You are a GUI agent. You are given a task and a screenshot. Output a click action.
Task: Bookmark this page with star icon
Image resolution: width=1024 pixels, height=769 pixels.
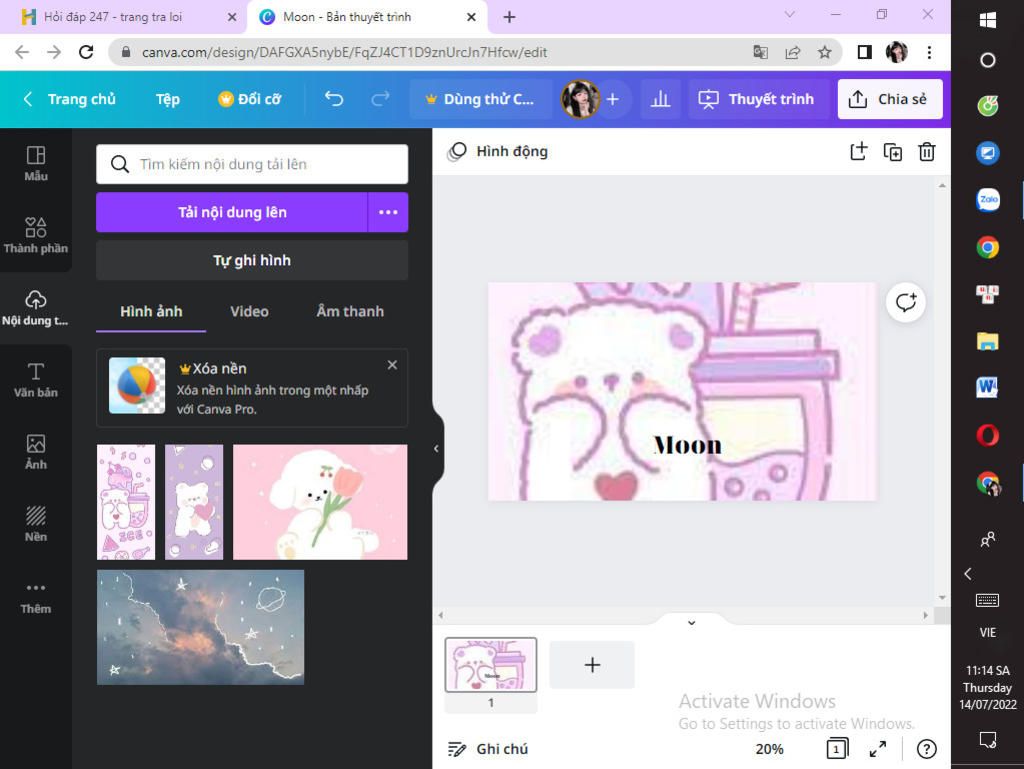coord(825,52)
